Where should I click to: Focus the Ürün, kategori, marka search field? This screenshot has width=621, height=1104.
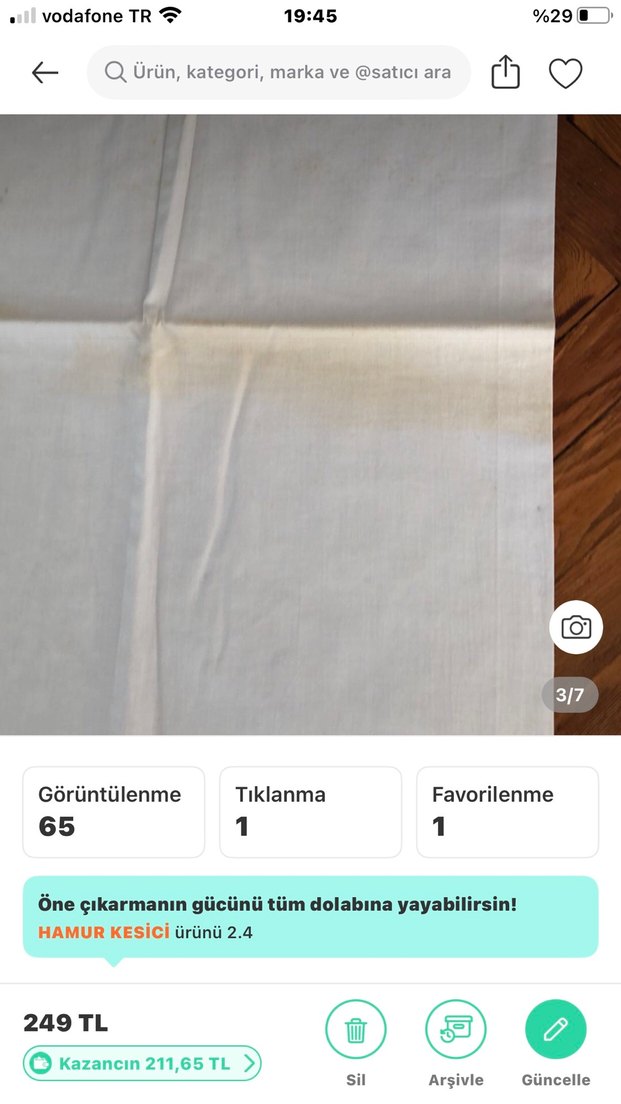point(279,73)
